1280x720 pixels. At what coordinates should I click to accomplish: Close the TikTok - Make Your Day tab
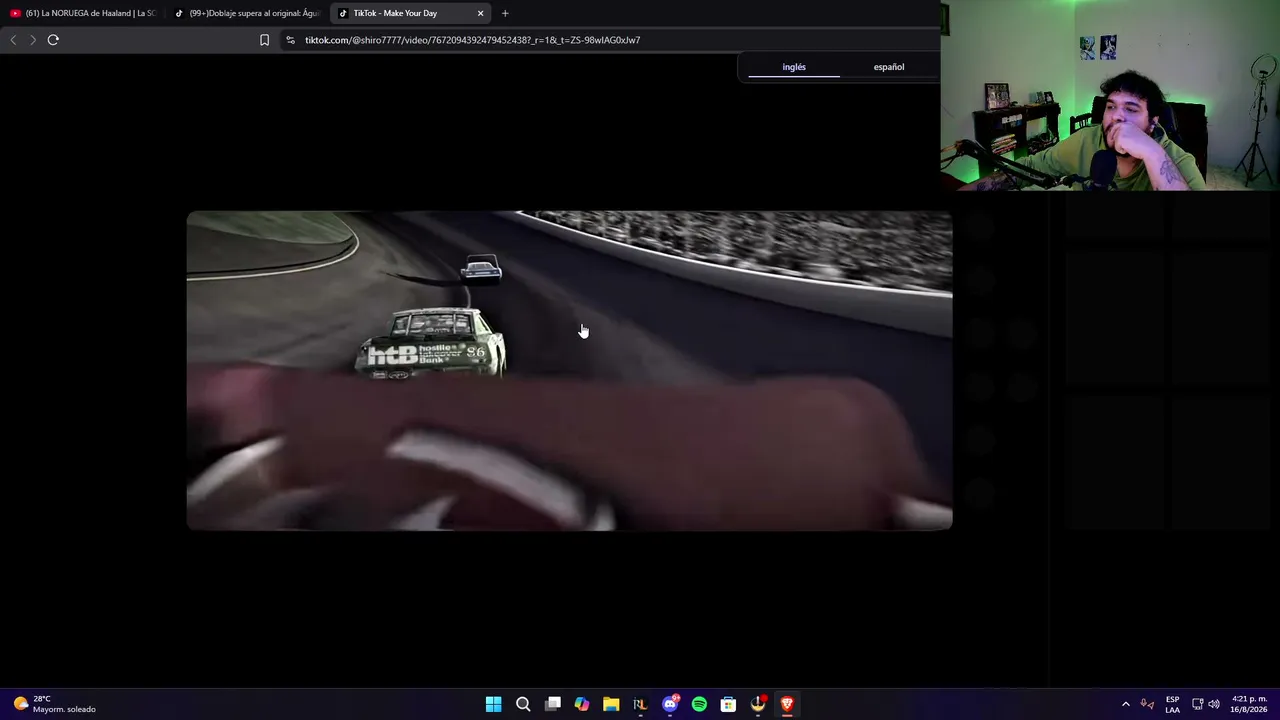(480, 13)
